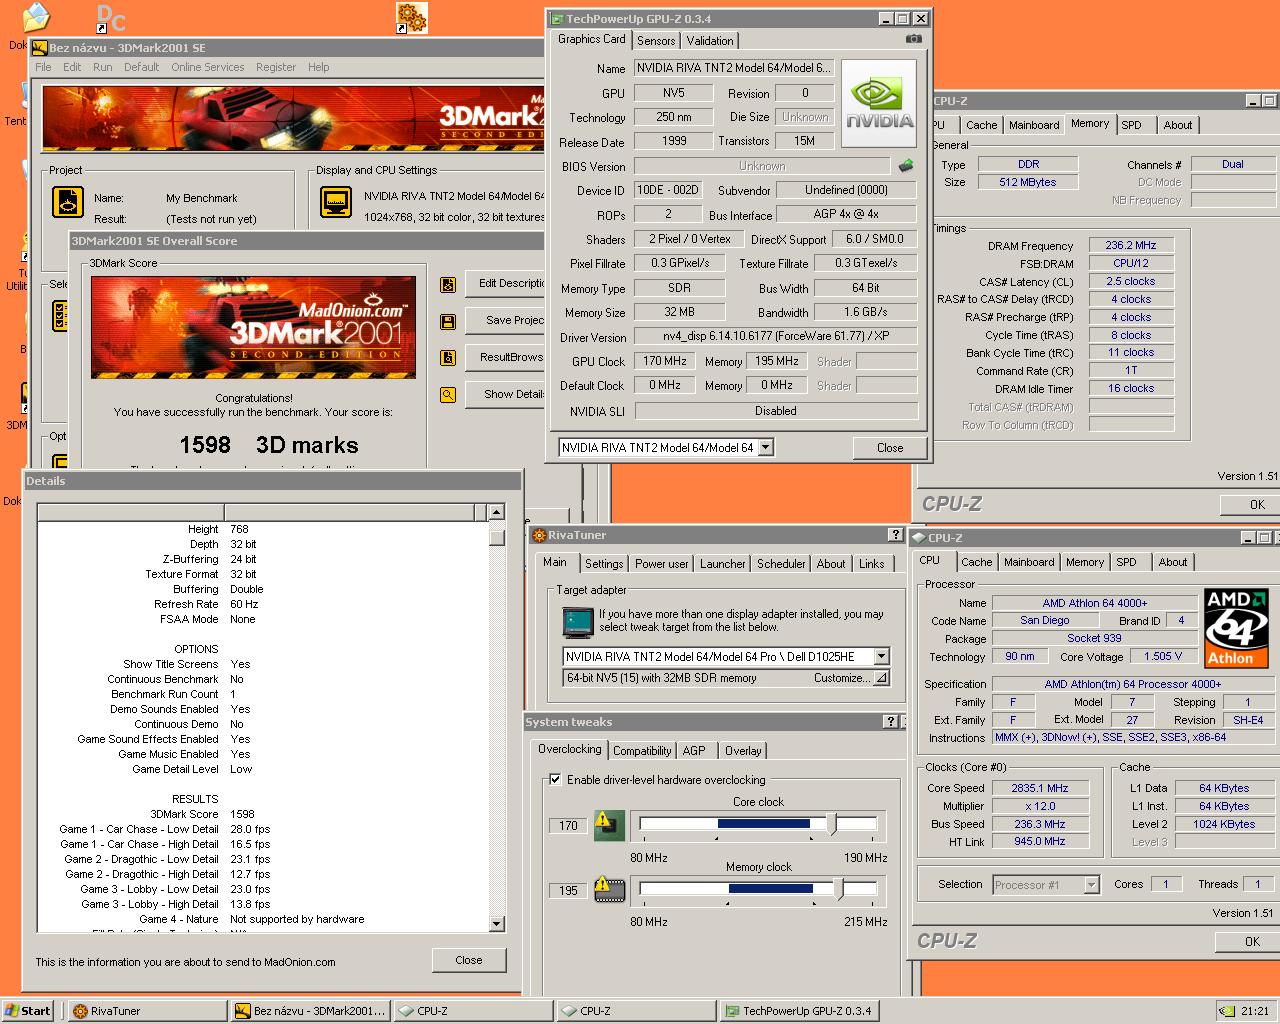Image resolution: width=1280 pixels, height=1024 pixels.
Task: Switch to the Compatibility tab in System tweaks
Action: [642, 751]
